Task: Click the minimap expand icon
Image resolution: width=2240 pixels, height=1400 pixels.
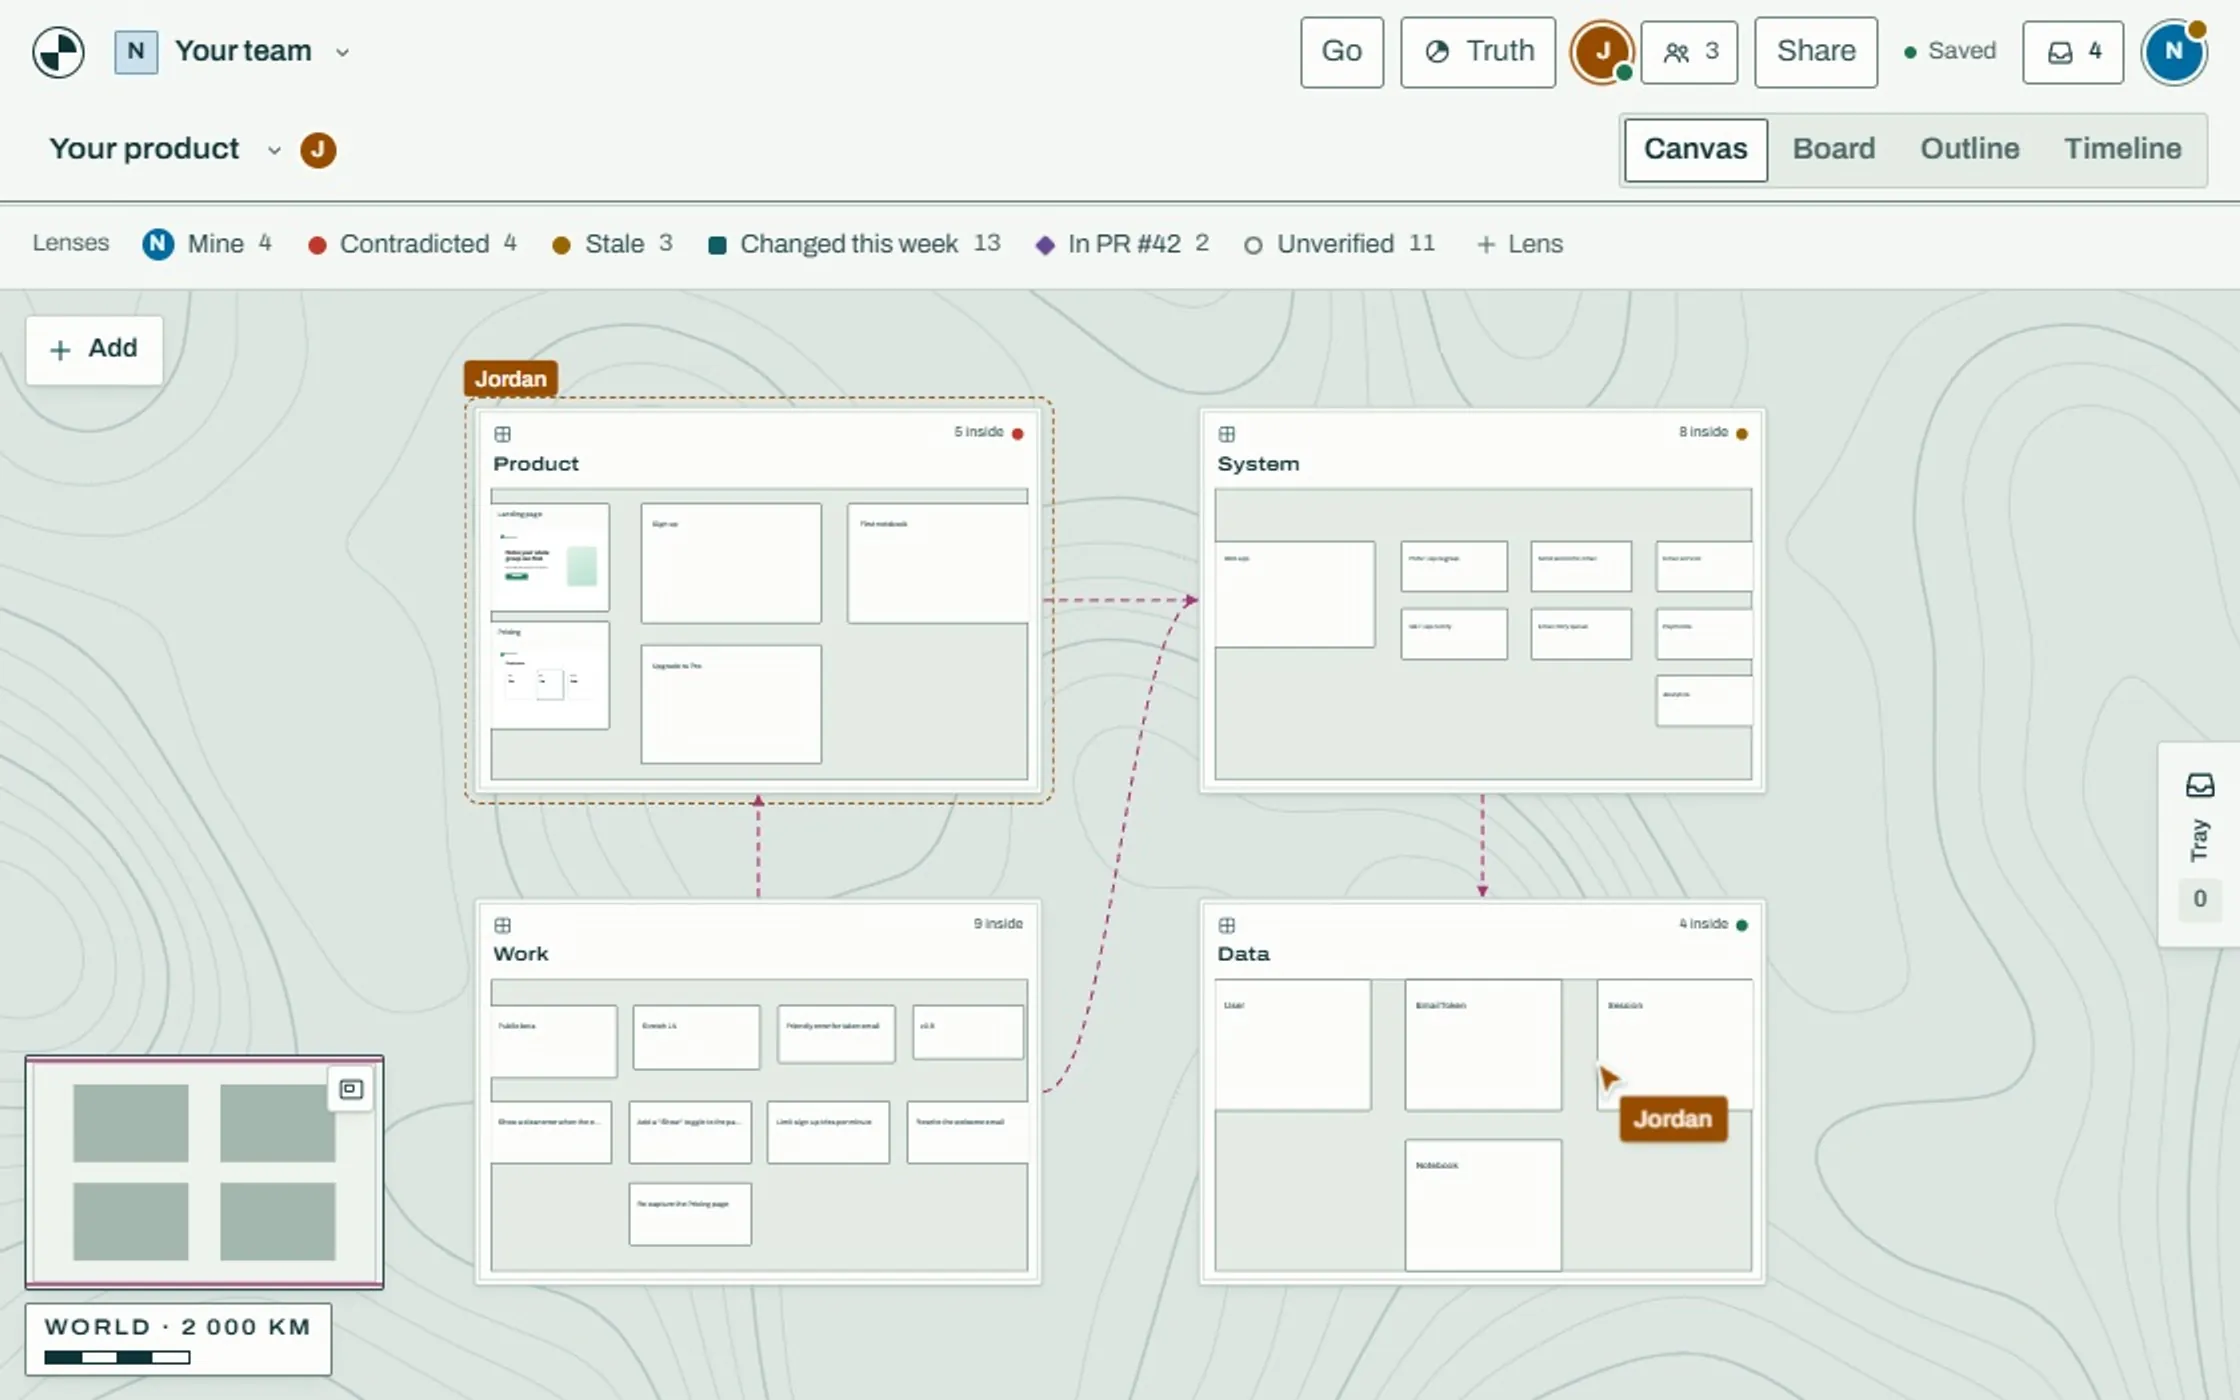Action: [351, 1089]
